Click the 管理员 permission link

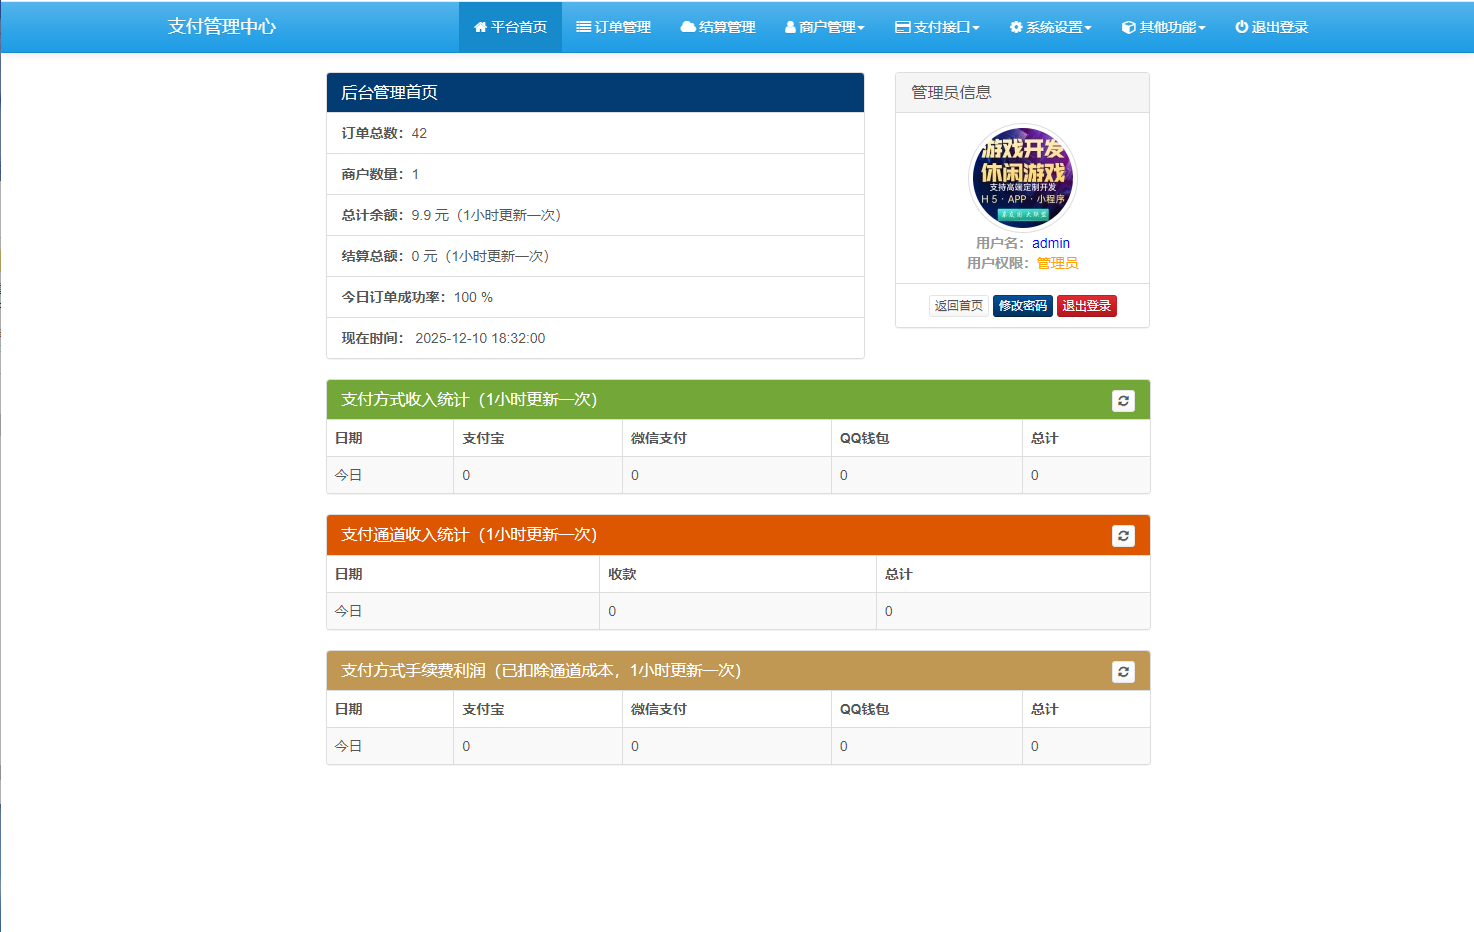pos(1056,263)
